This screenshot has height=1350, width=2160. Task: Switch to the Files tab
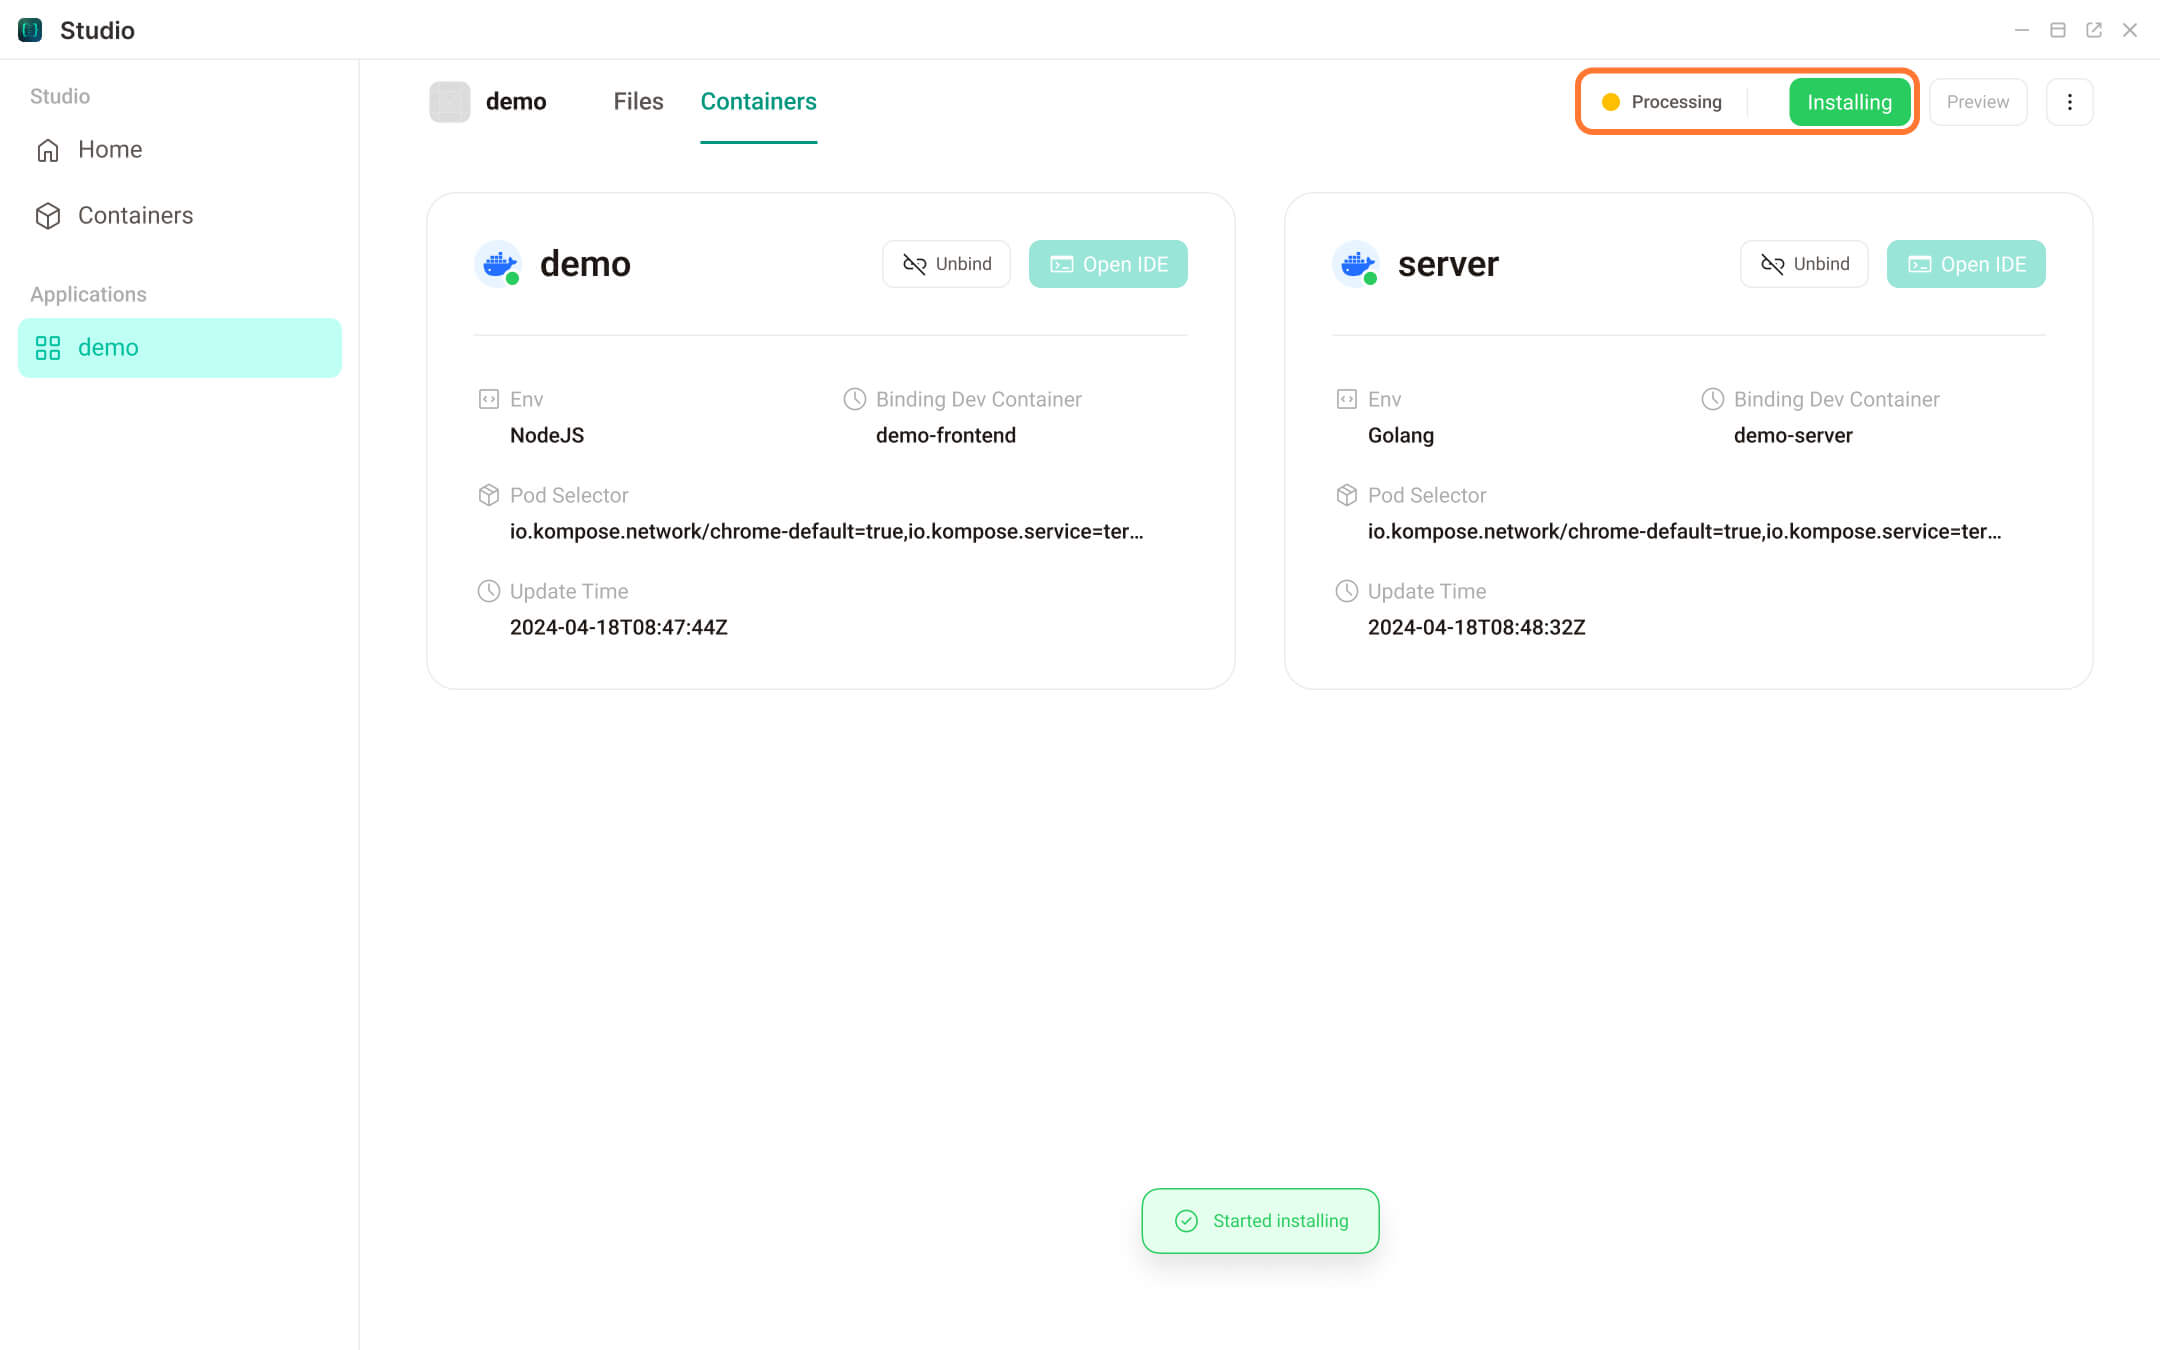point(638,102)
